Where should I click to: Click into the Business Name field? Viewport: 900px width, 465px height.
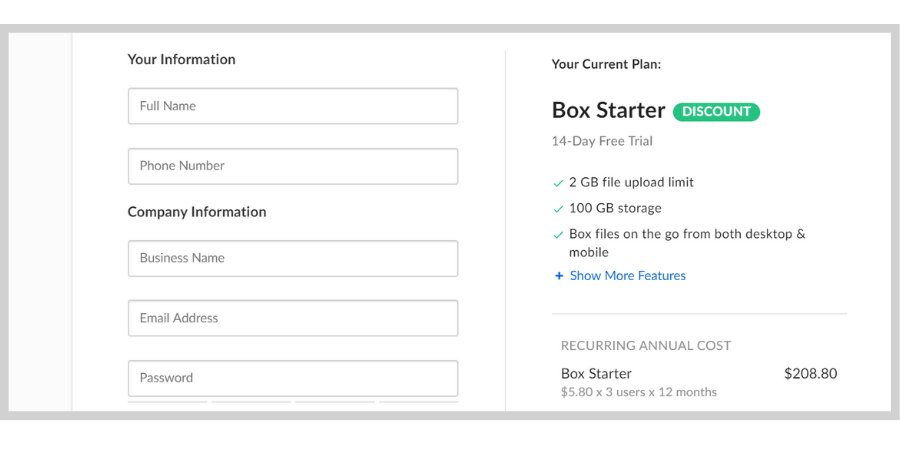(x=293, y=258)
